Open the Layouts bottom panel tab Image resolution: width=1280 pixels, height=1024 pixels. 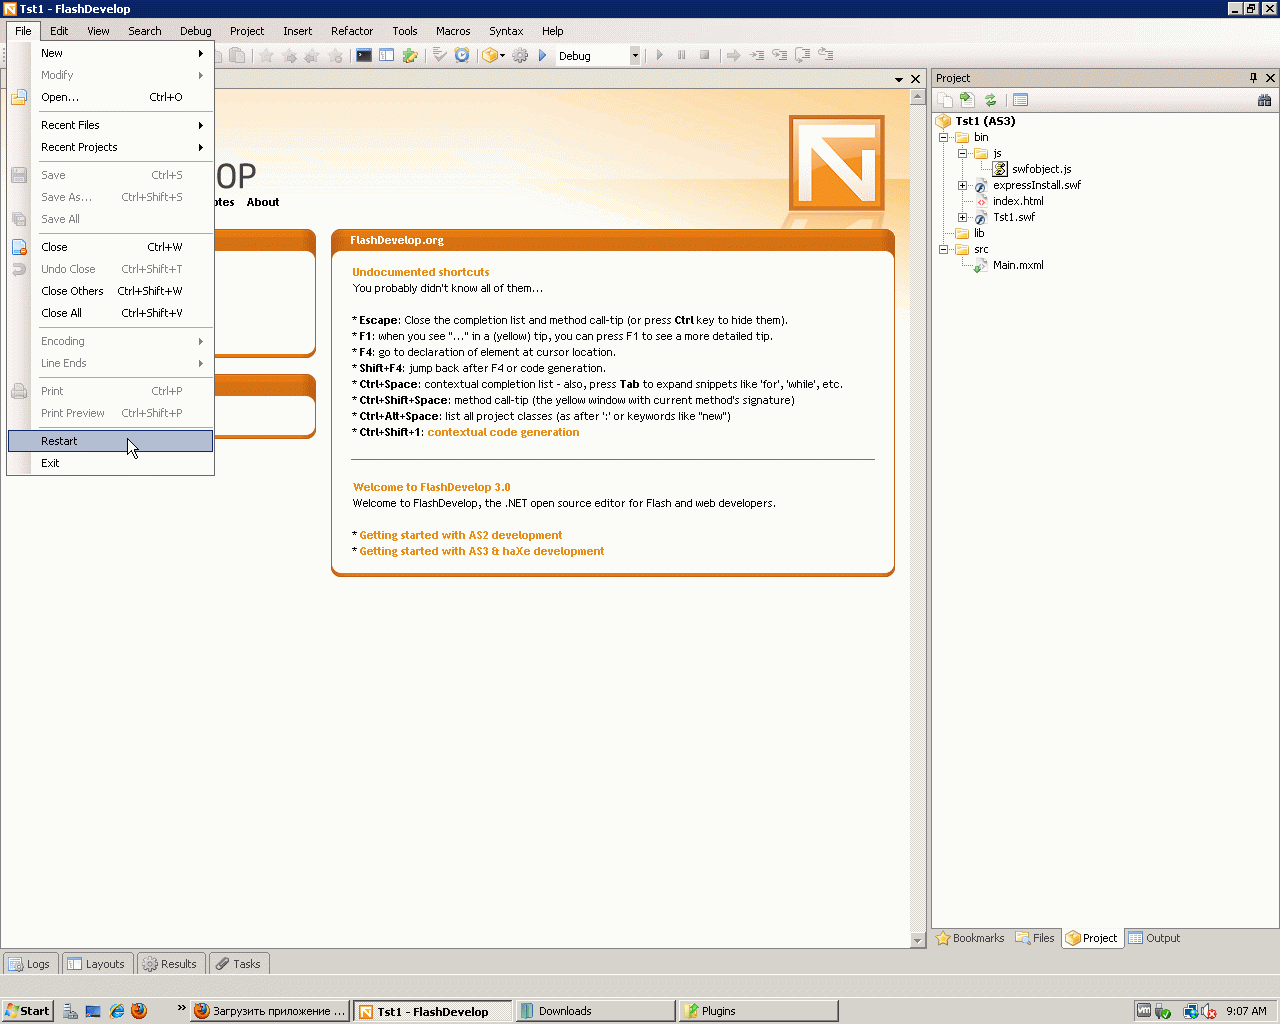point(96,964)
